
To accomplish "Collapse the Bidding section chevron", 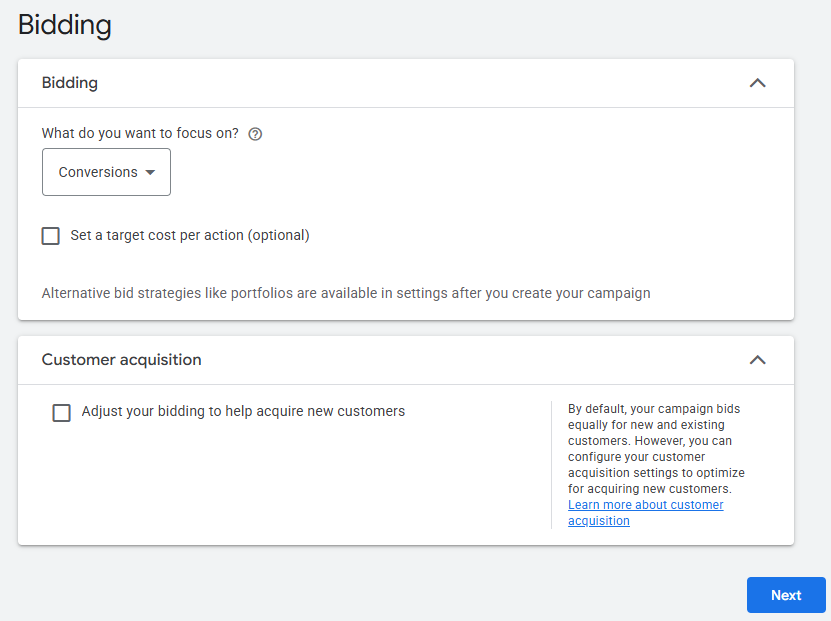I will (x=757, y=83).
